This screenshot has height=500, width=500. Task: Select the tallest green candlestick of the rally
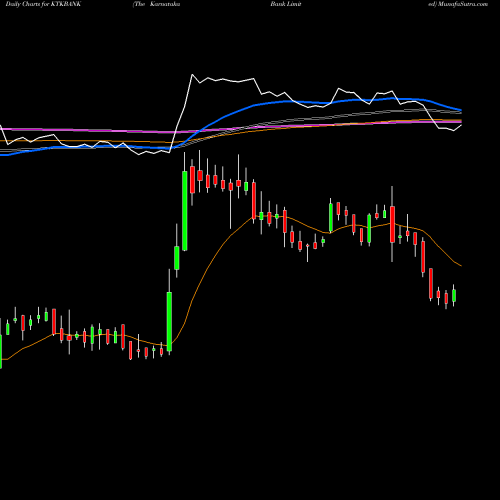click(x=185, y=211)
